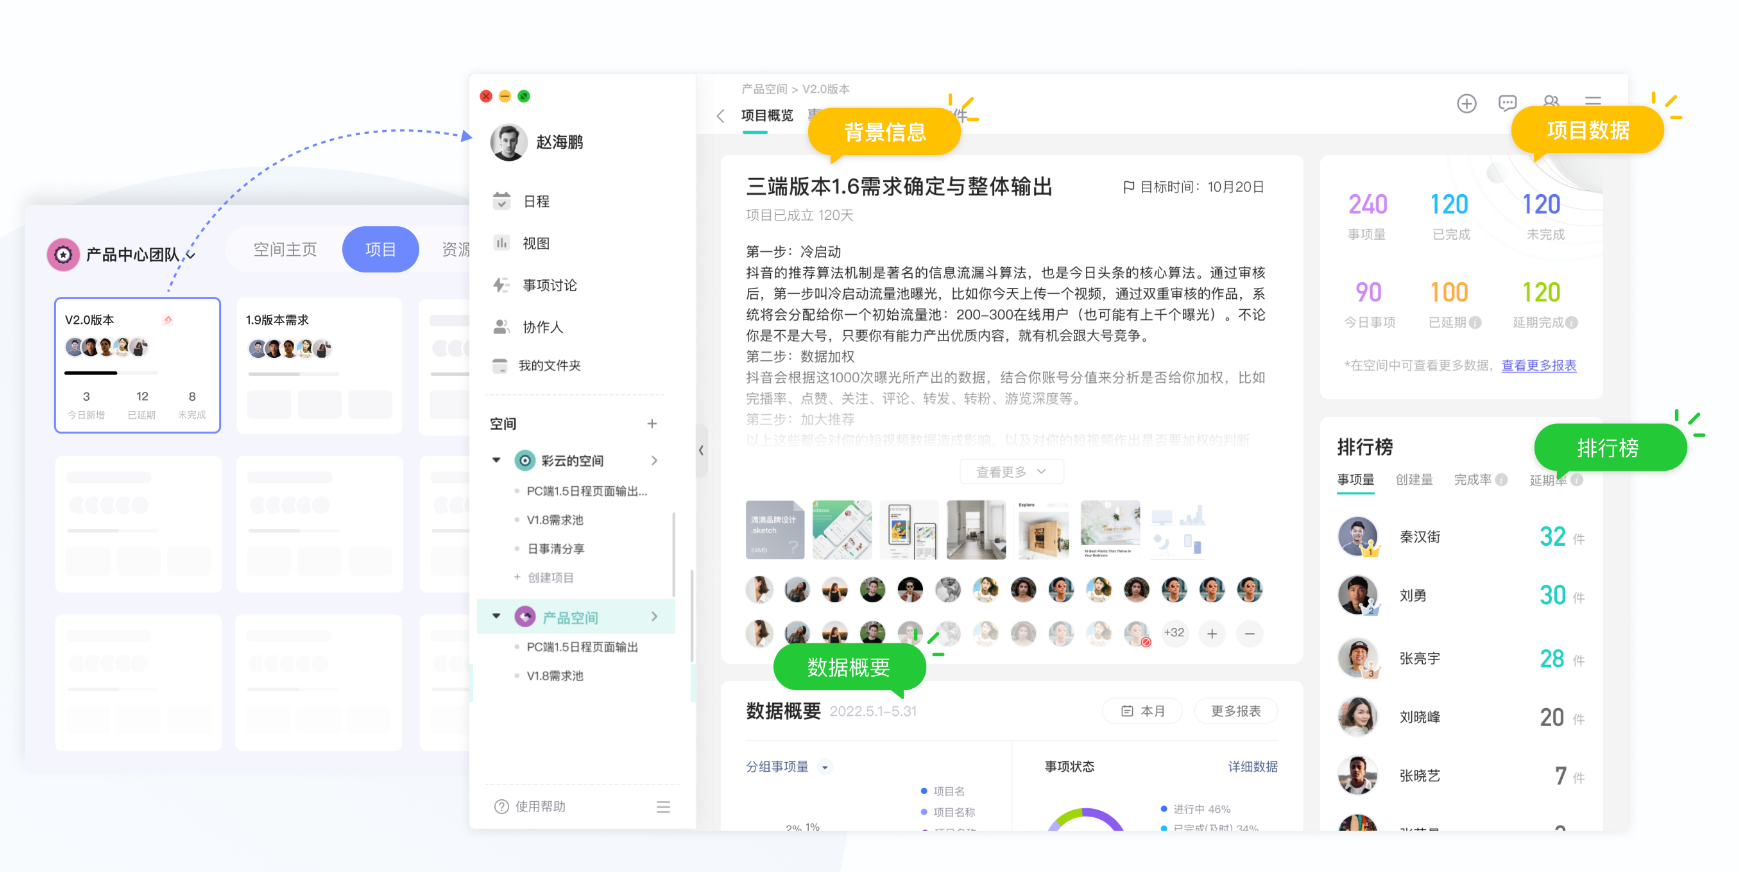1739x872 pixels.
Task: Open PC端1.5日程页面输出 under 产品空间
Action: [582, 647]
